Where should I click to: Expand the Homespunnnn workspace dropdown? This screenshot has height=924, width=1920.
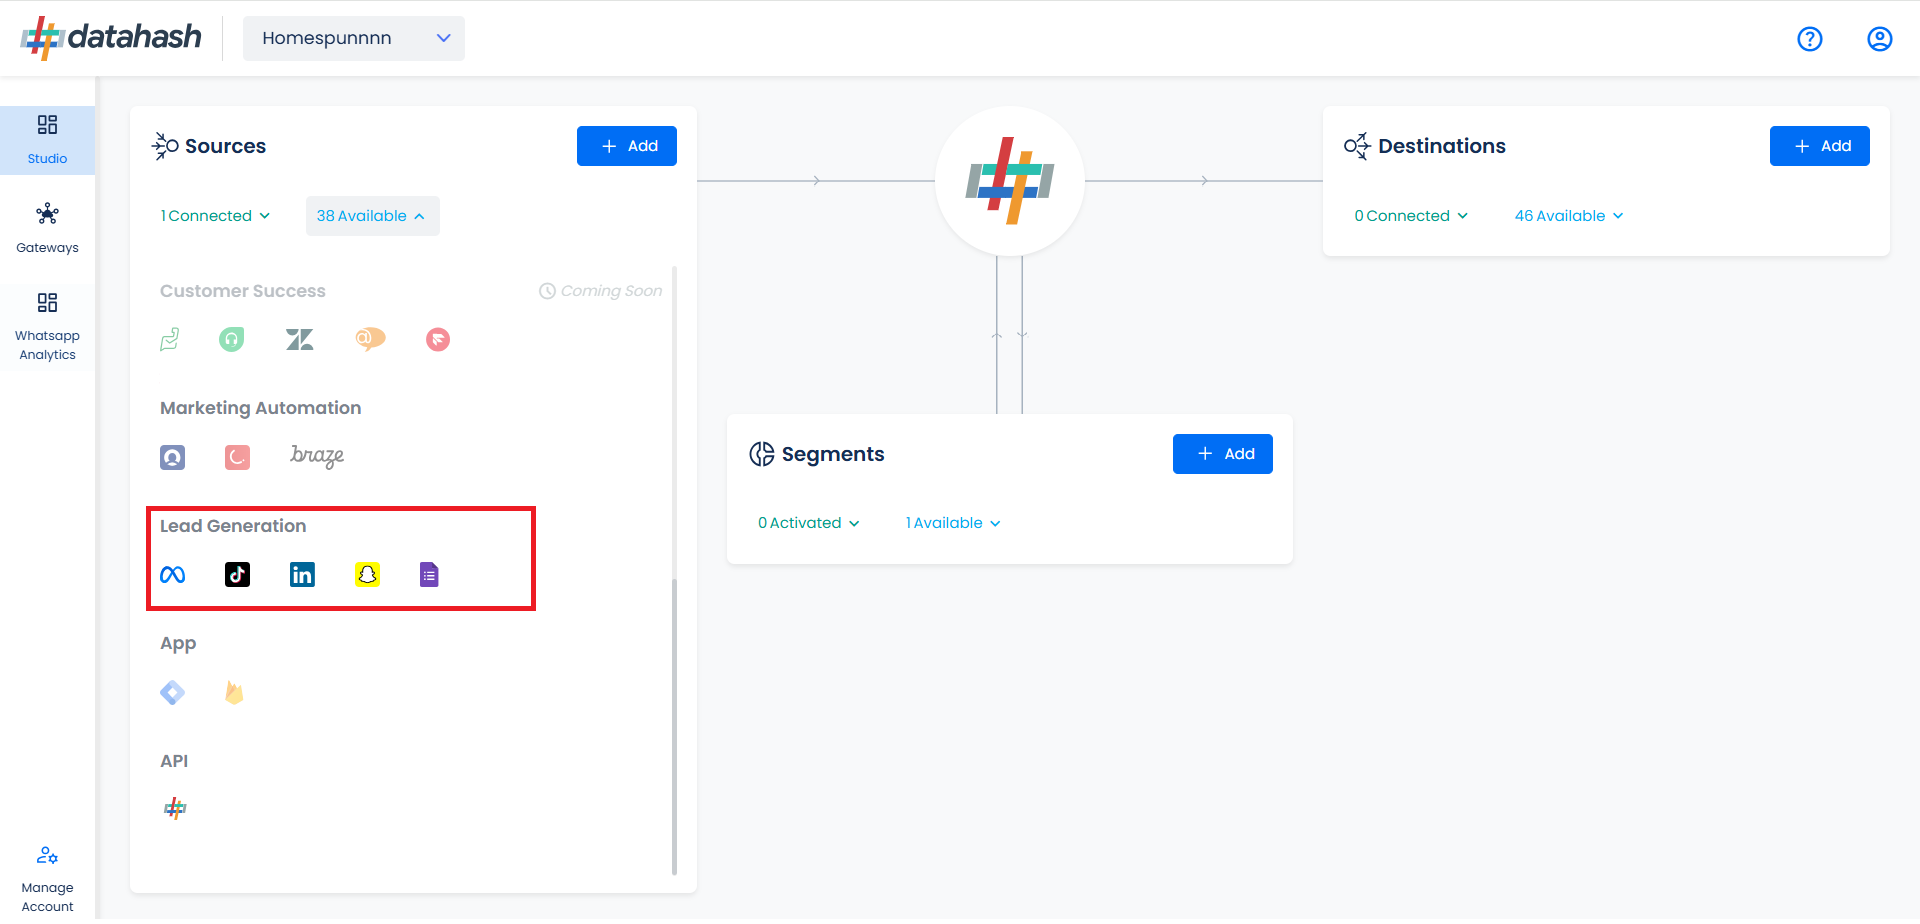pos(354,38)
